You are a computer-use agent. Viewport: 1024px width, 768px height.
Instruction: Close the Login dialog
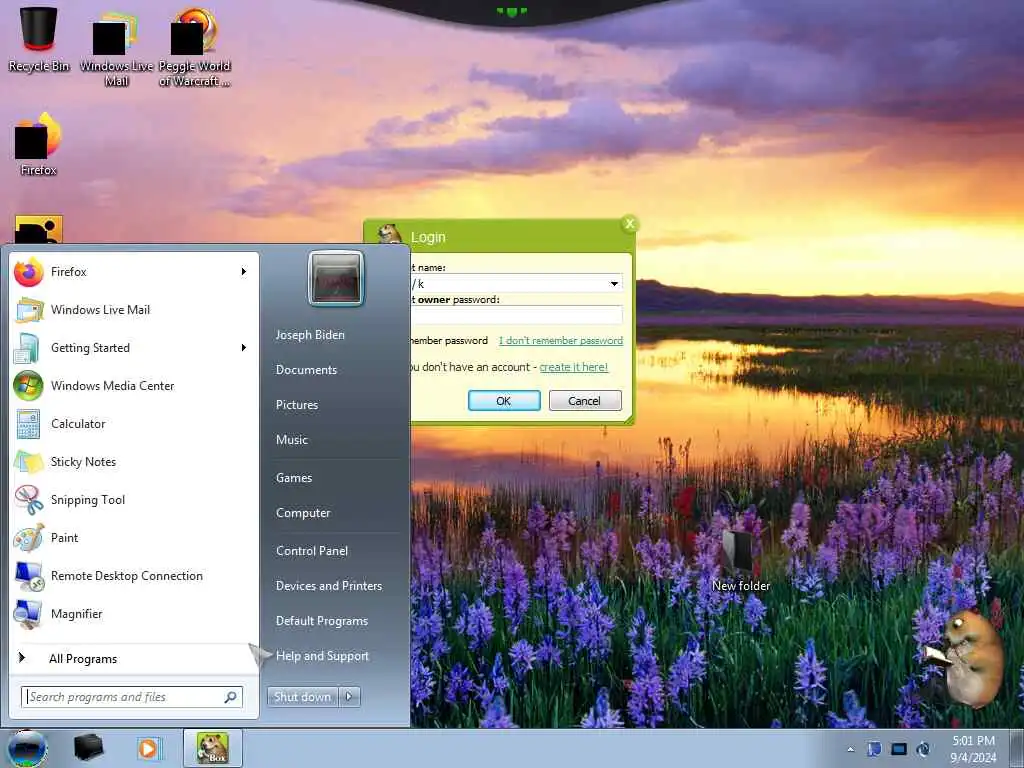[630, 224]
